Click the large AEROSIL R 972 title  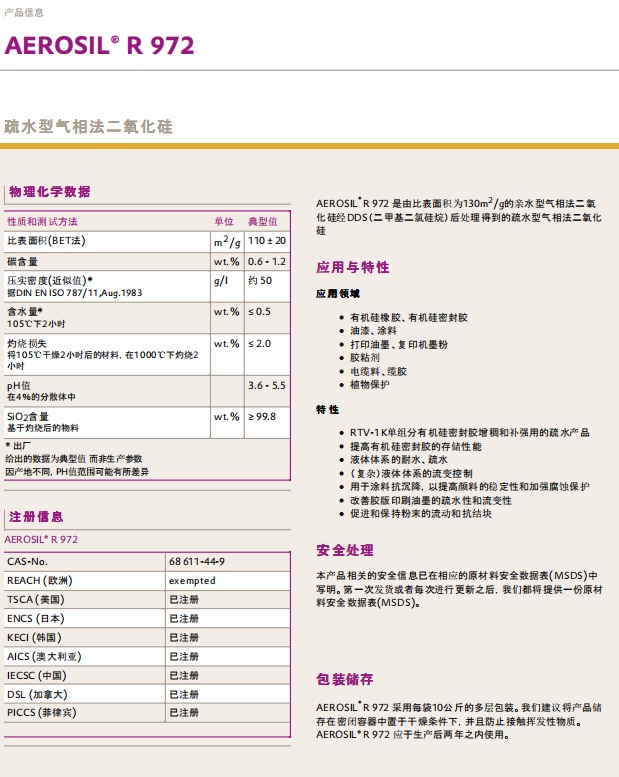pos(100,45)
